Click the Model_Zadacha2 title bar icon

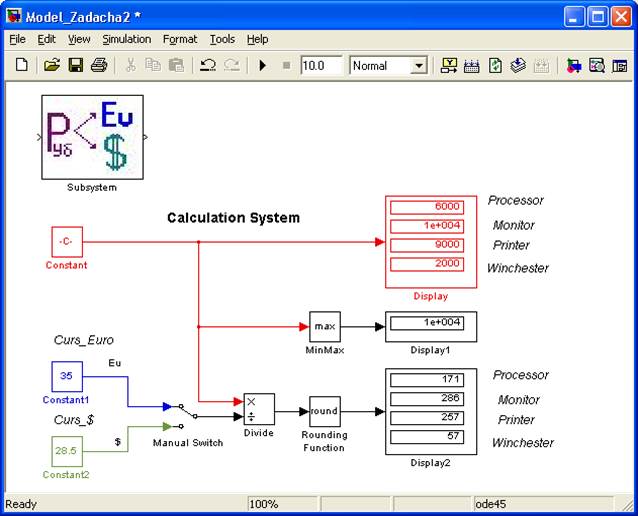14,16
